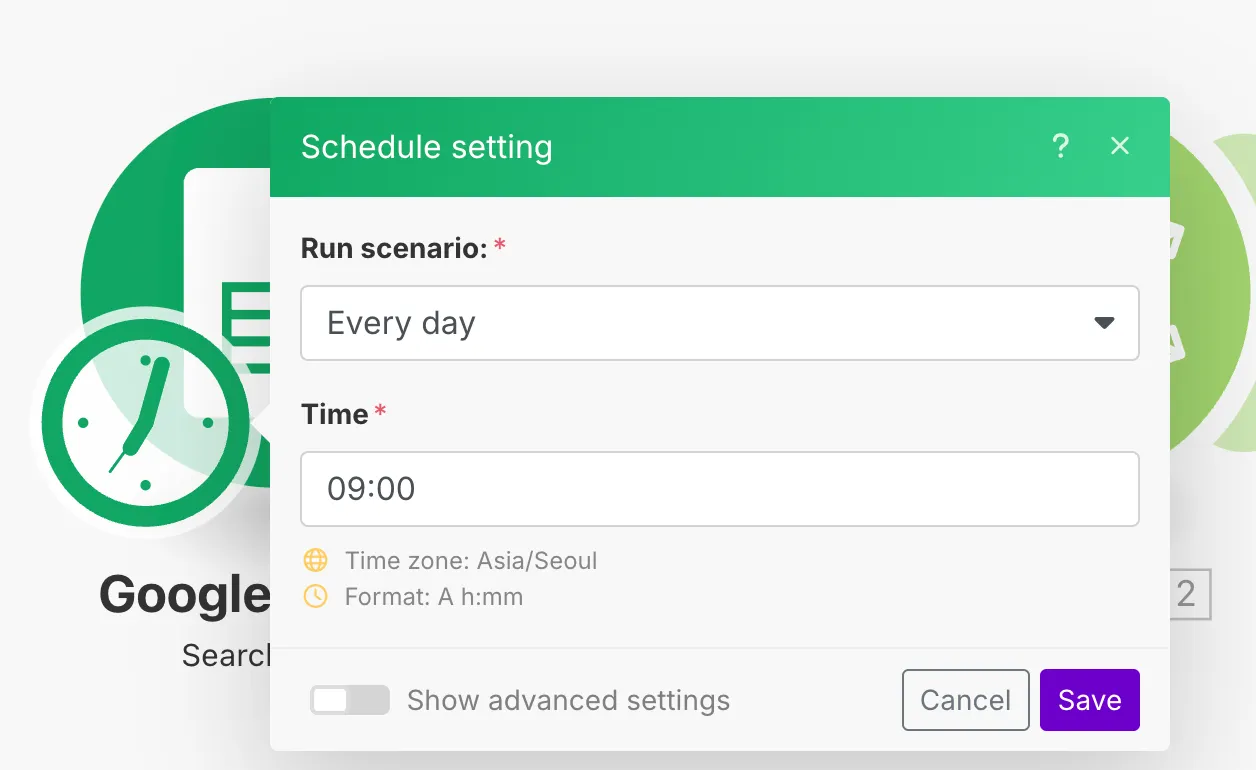
Task: Open the help question mark icon
Action: [x=1061, y=147]
